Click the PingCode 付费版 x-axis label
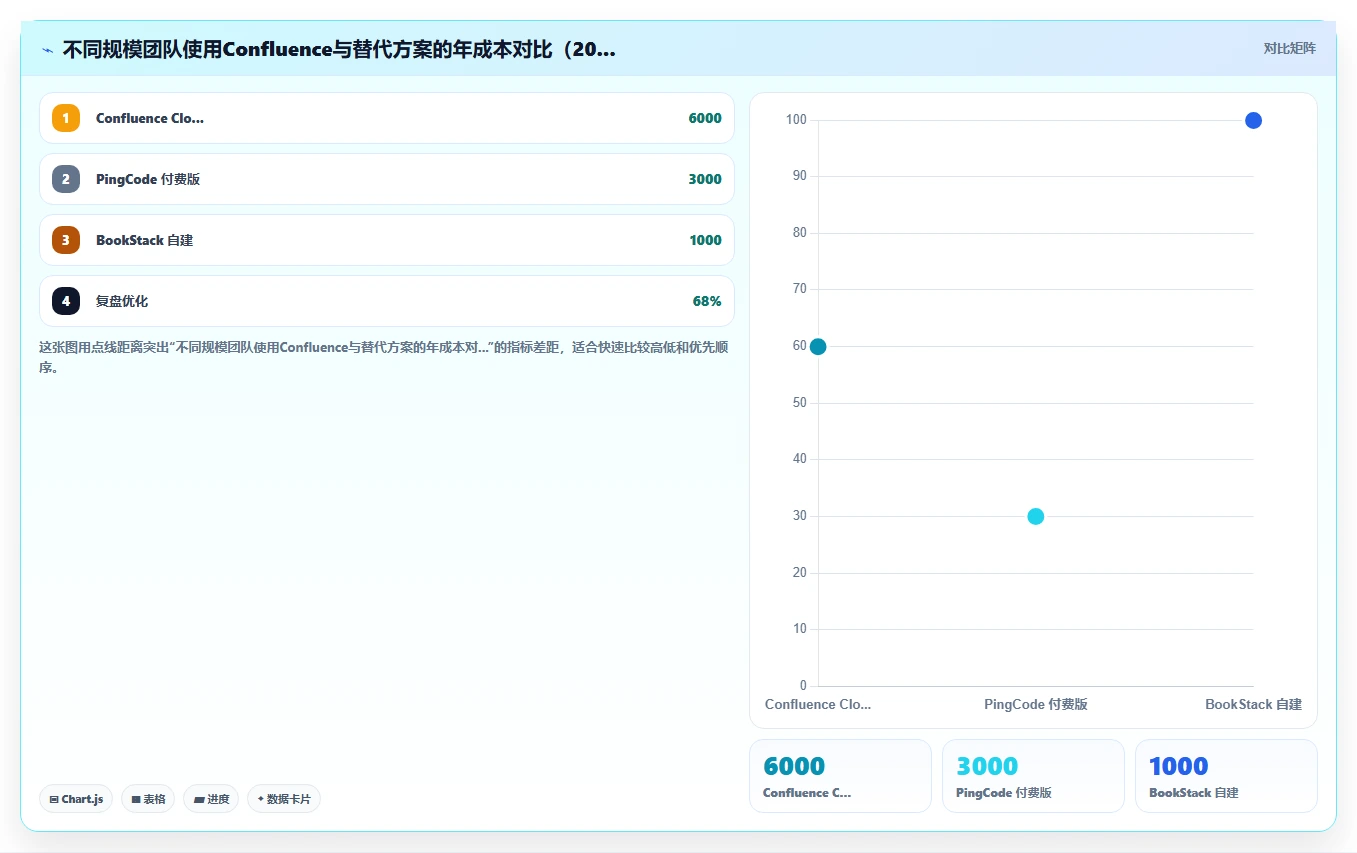 point(1036,704)
